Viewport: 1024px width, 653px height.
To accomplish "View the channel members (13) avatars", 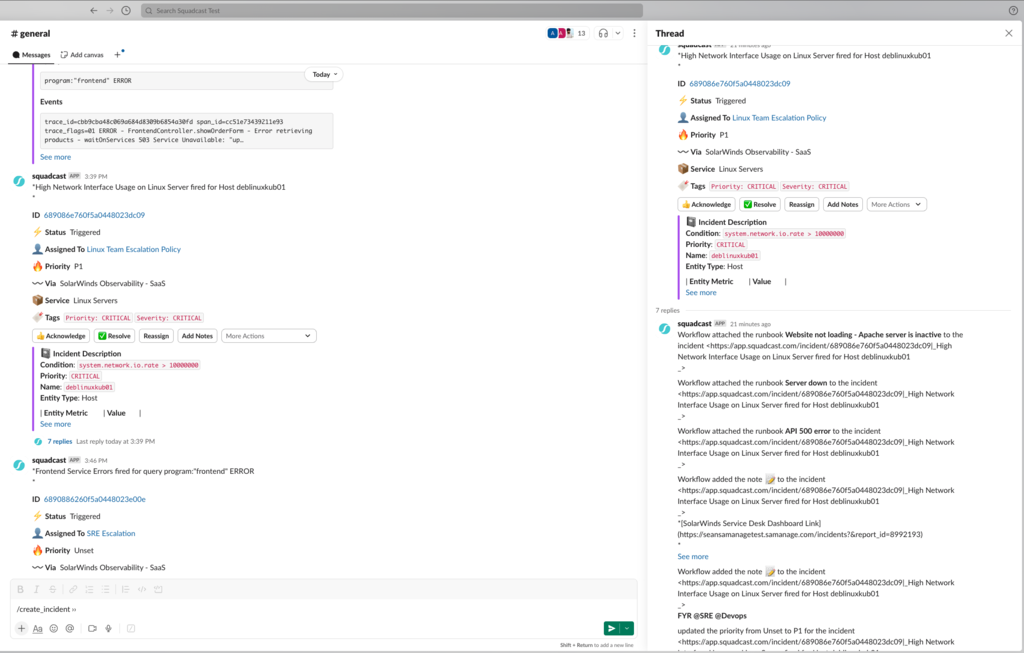I will coord(567,33).
